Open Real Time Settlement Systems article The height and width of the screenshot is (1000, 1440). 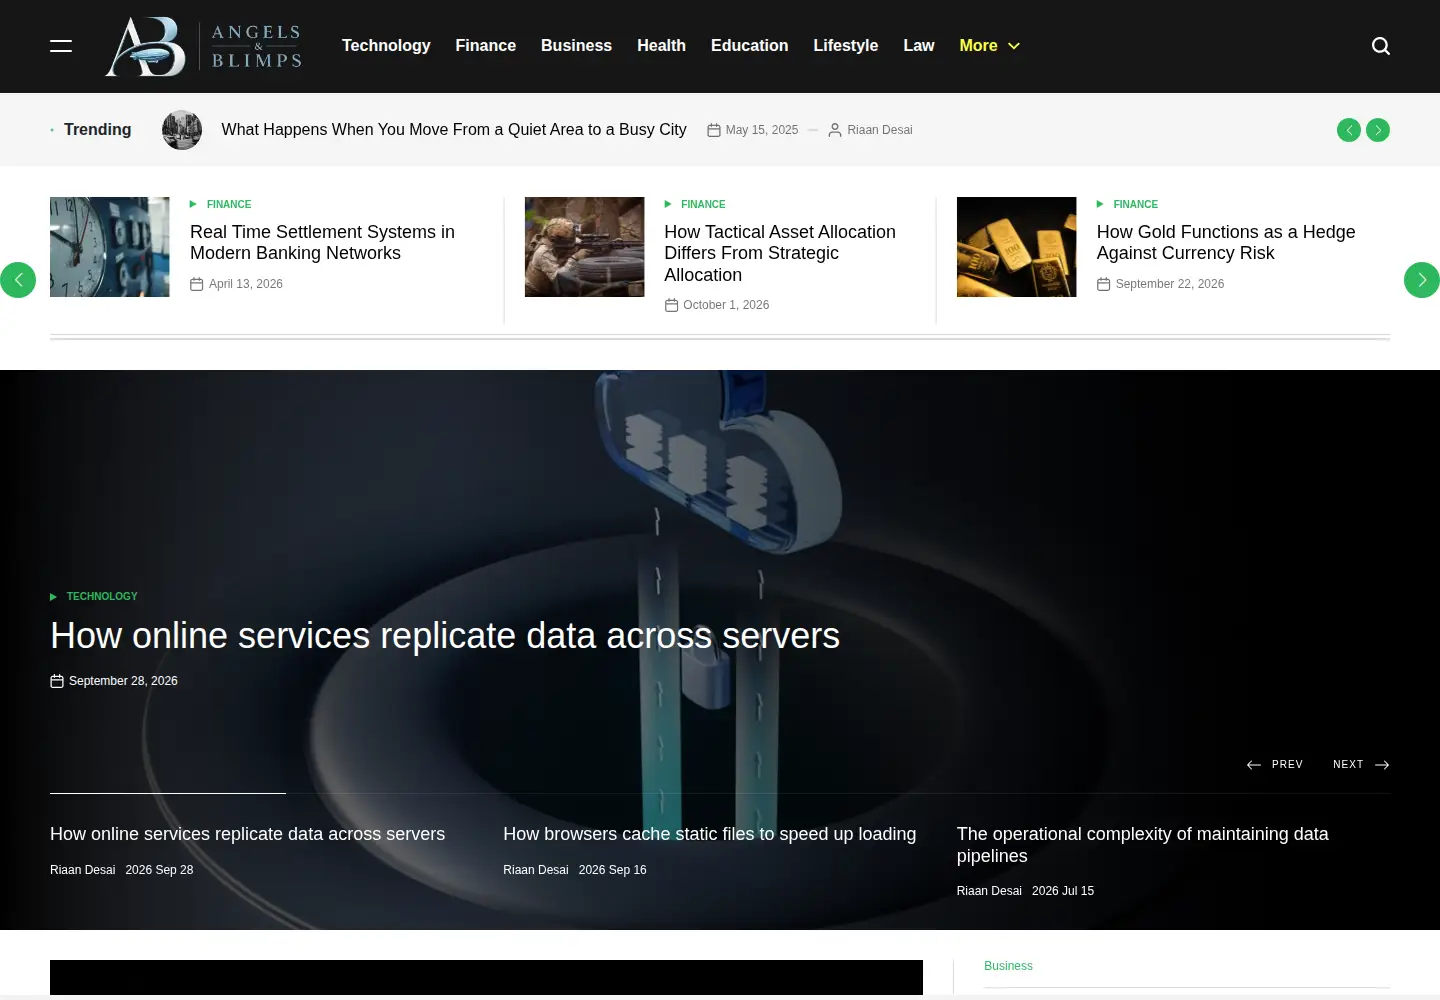point(322,243)
